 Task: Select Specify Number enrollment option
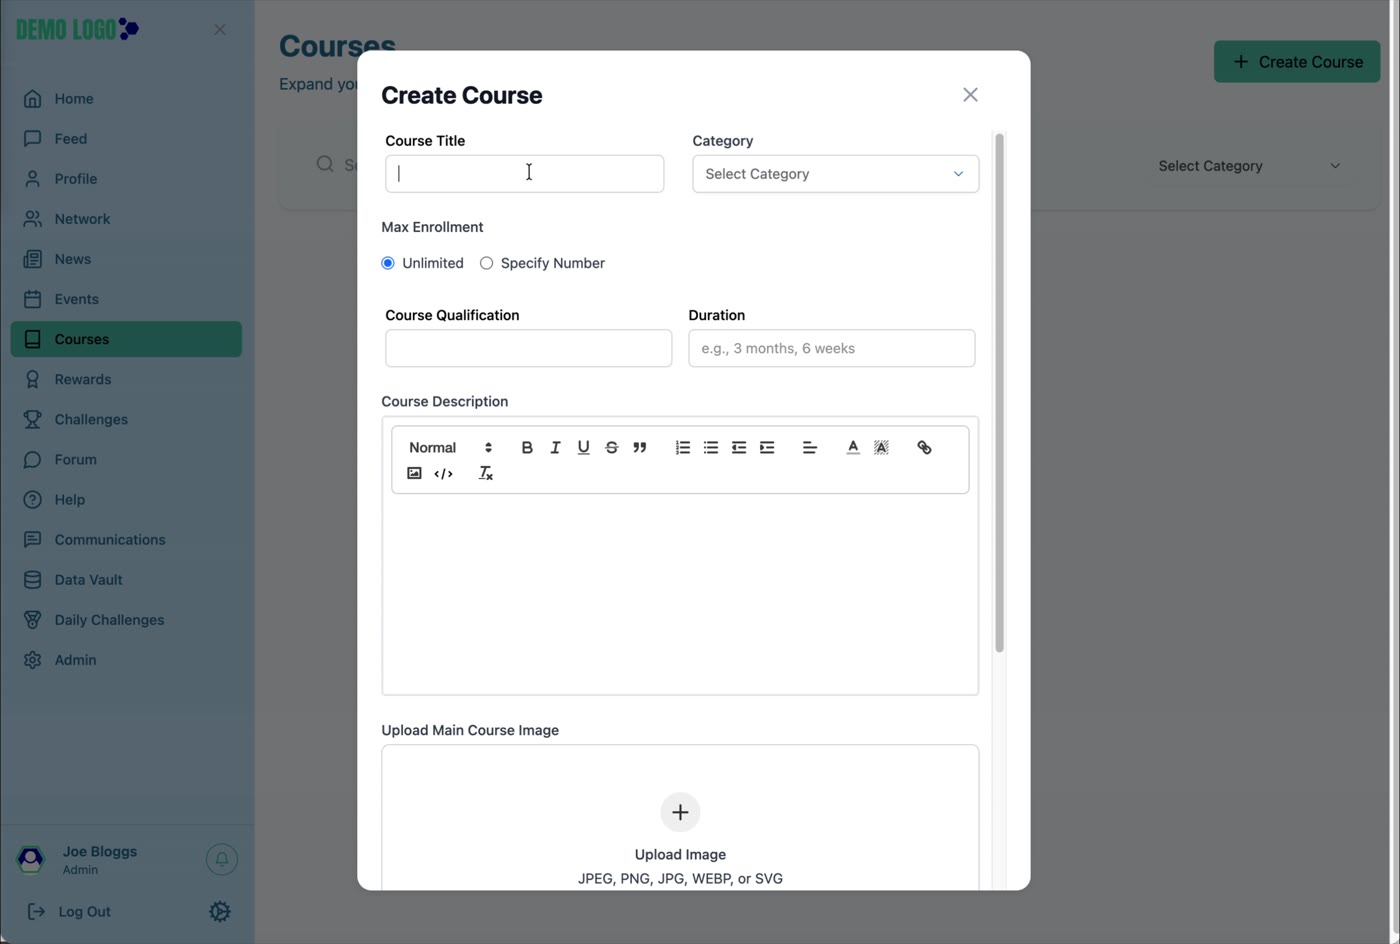tap(486, 263)
